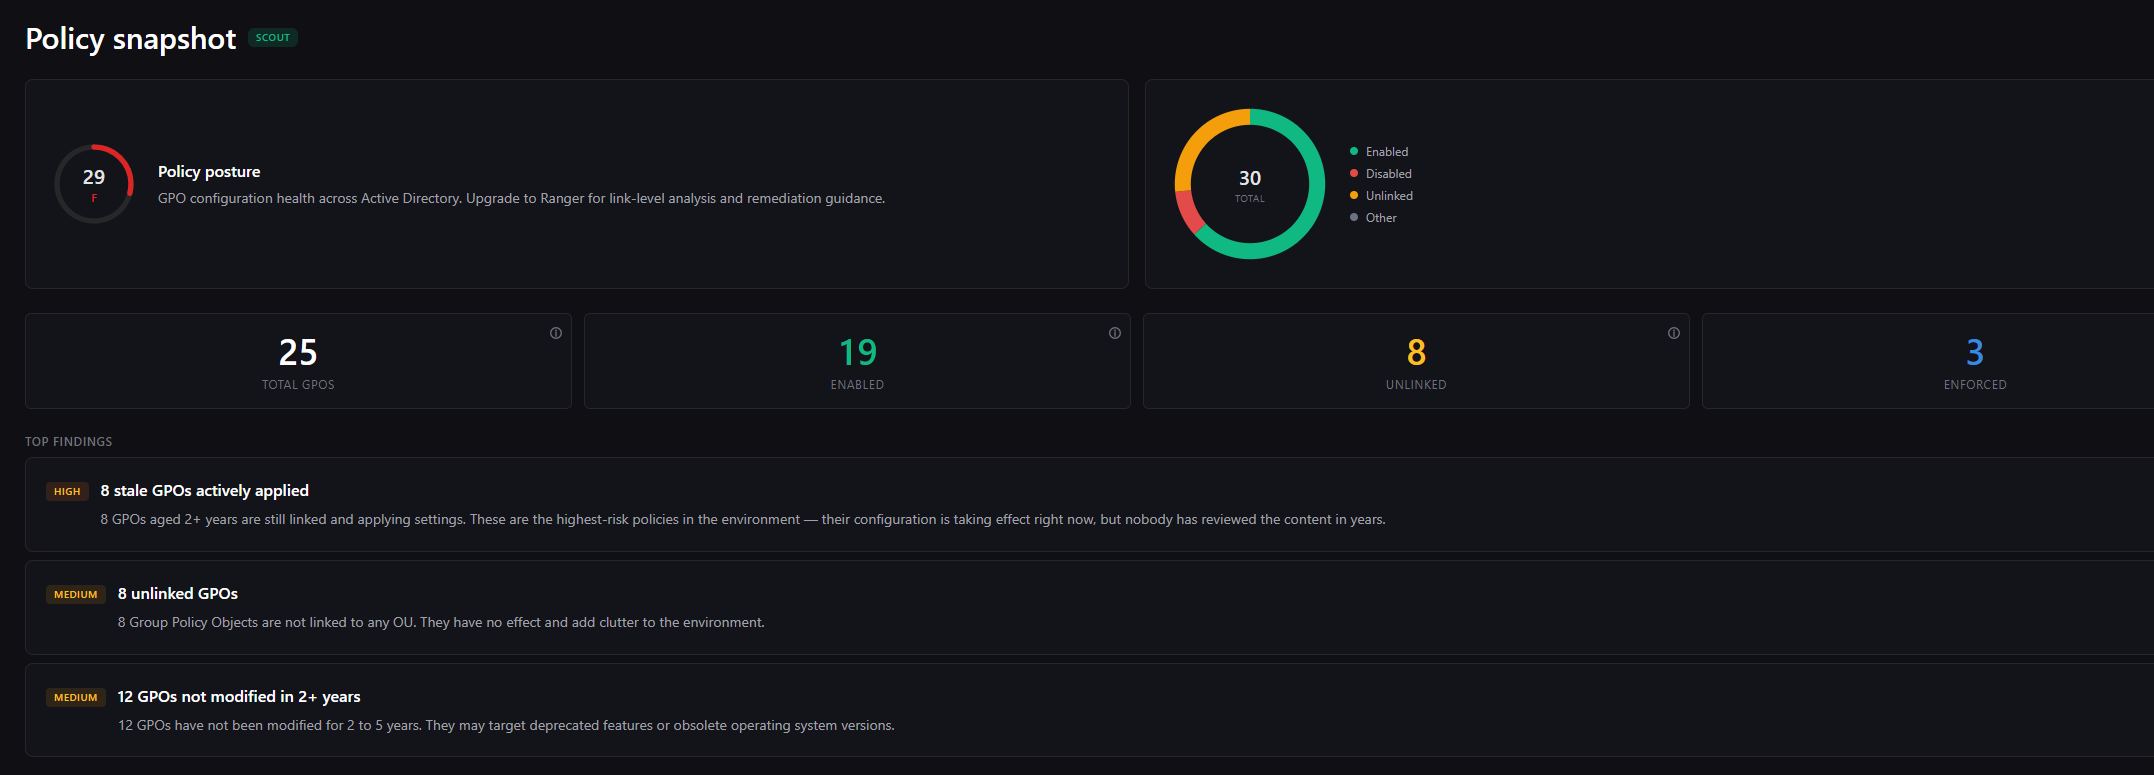2154x775 pixels.
Task: Toggle the Unlinked legend entry
Action: 1381,196
